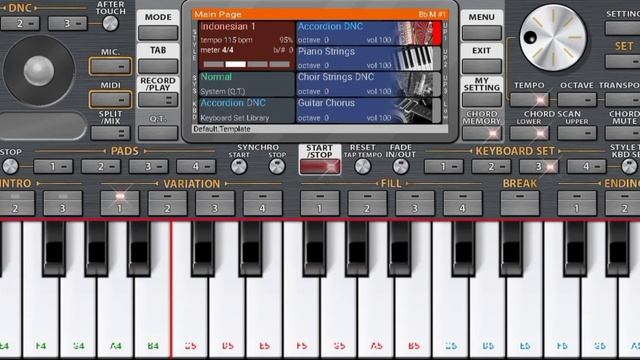Trigger PAD 1
The width and height of the screenshot is (640, 360).
[x=53, y=167]
